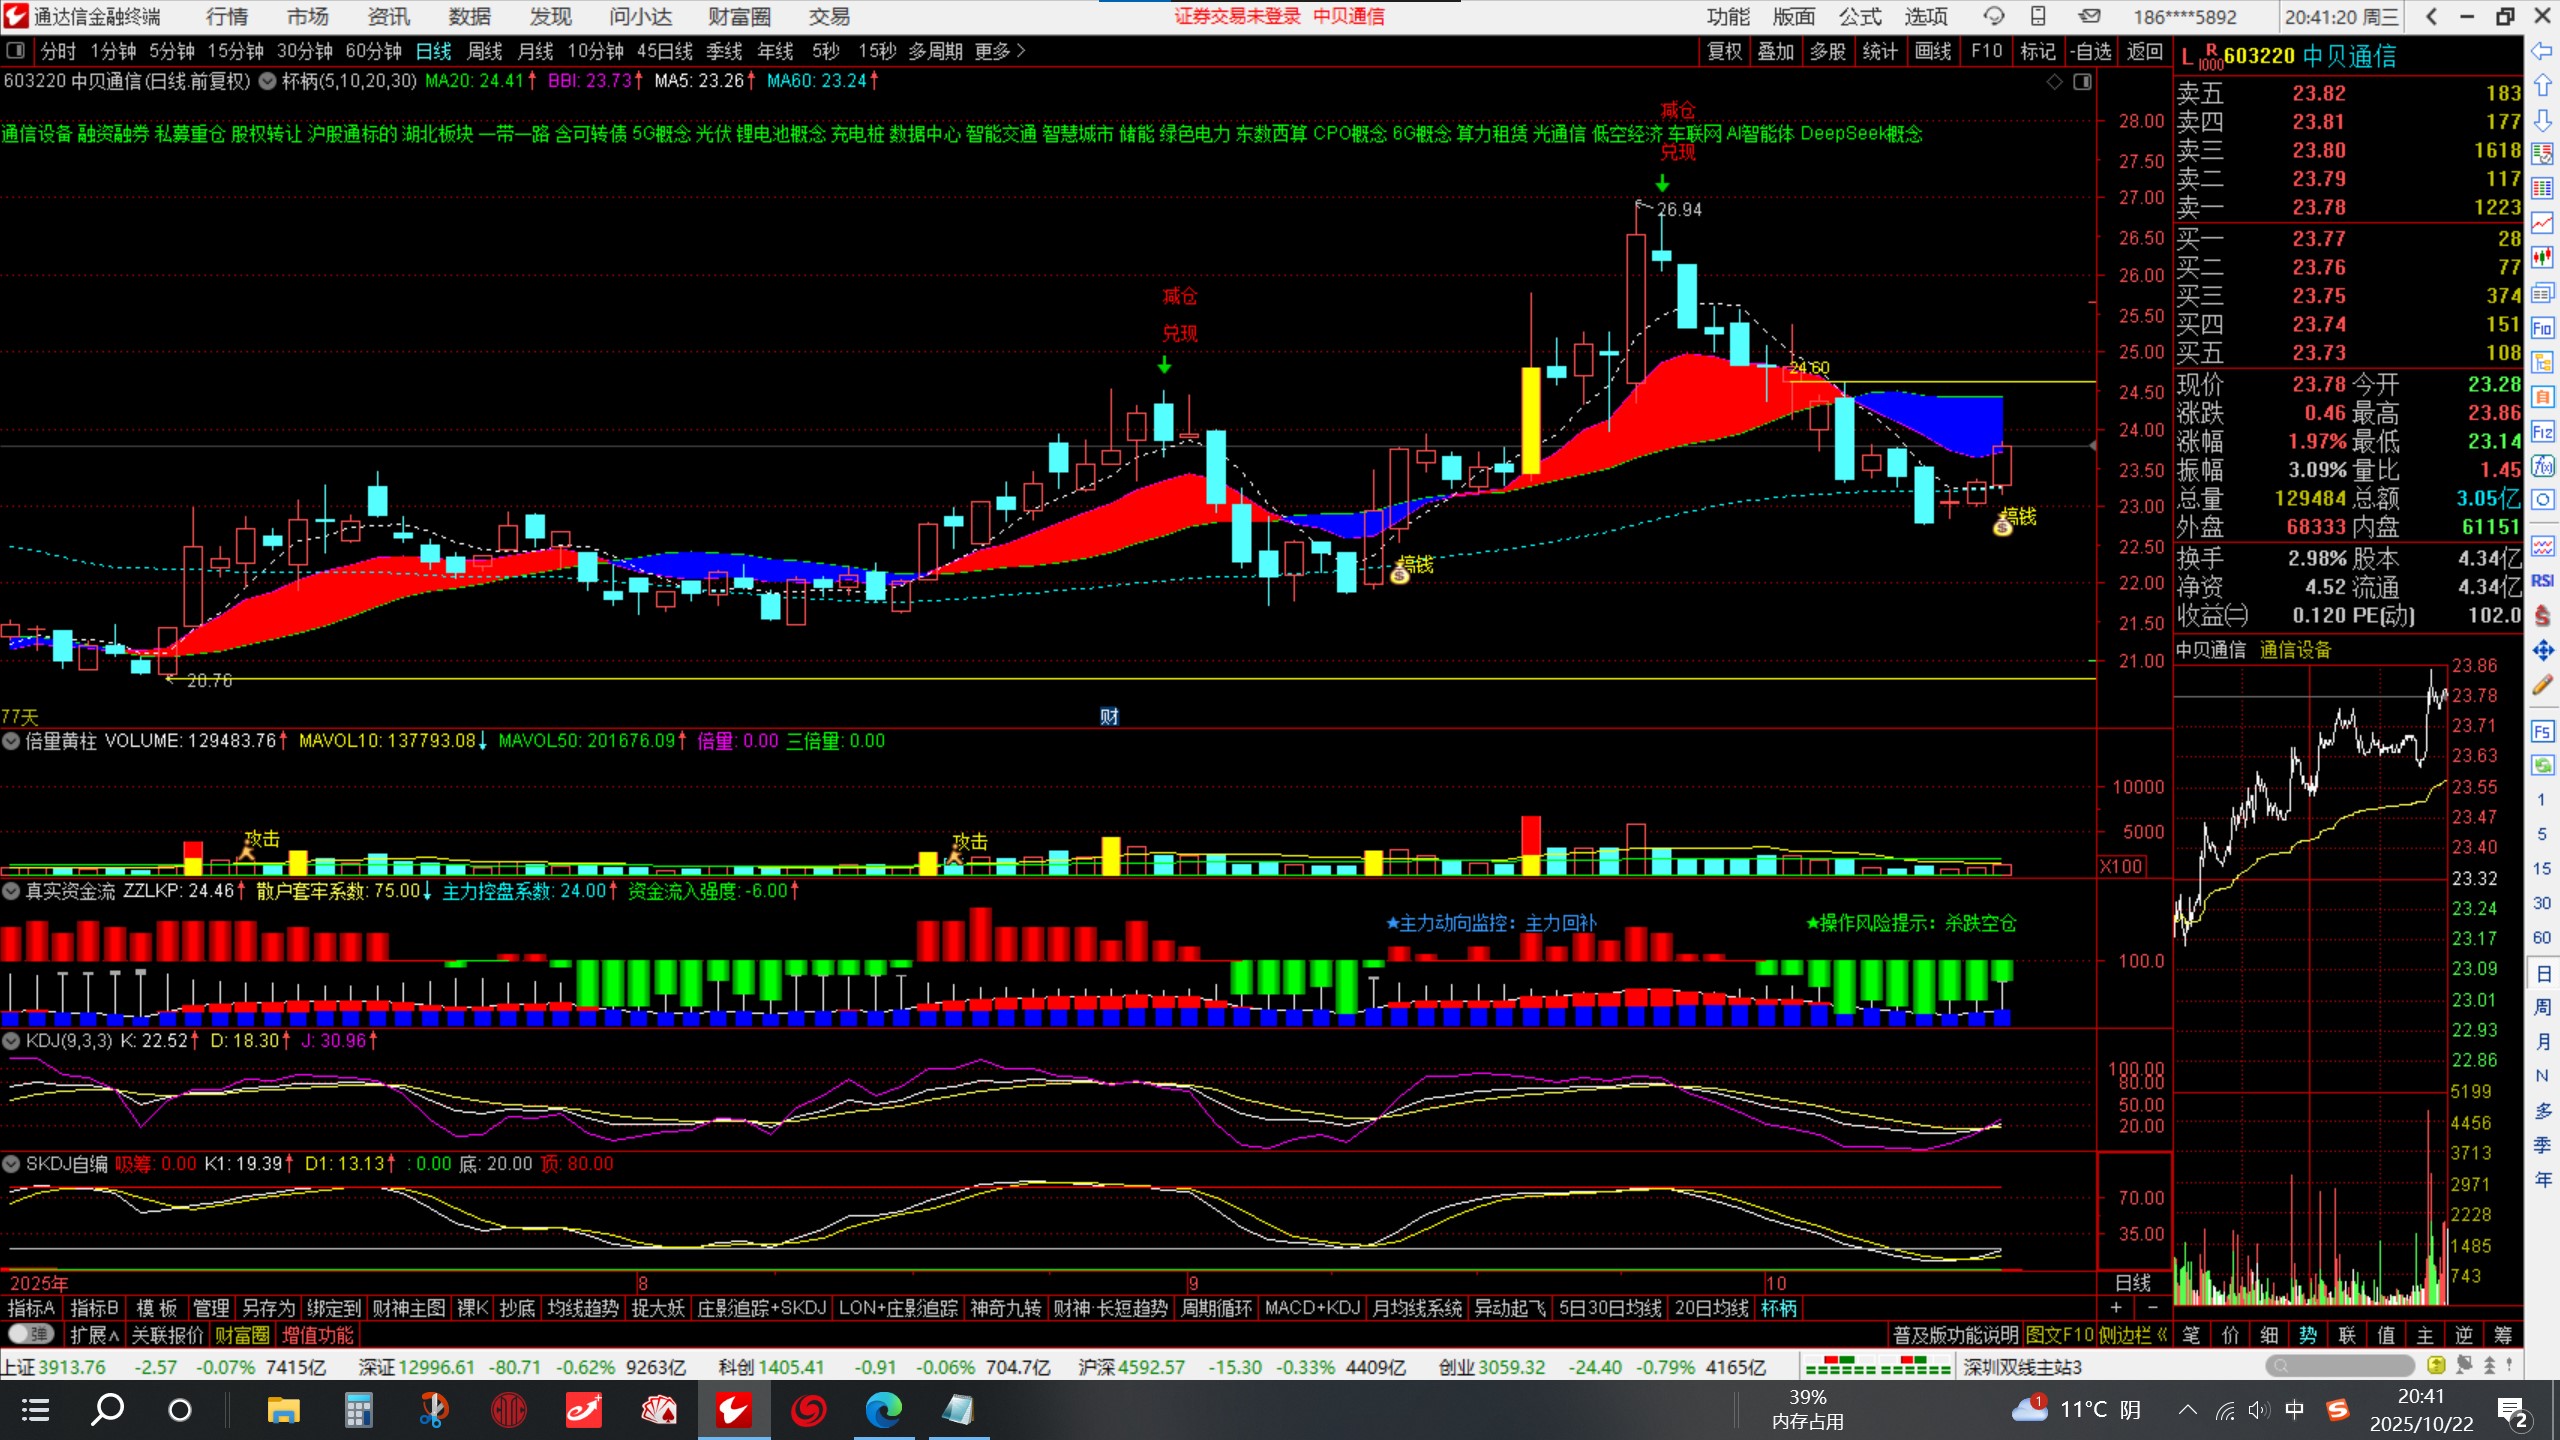Collapse the 侧边栏 sidebar

(x=2132, y=1335)
